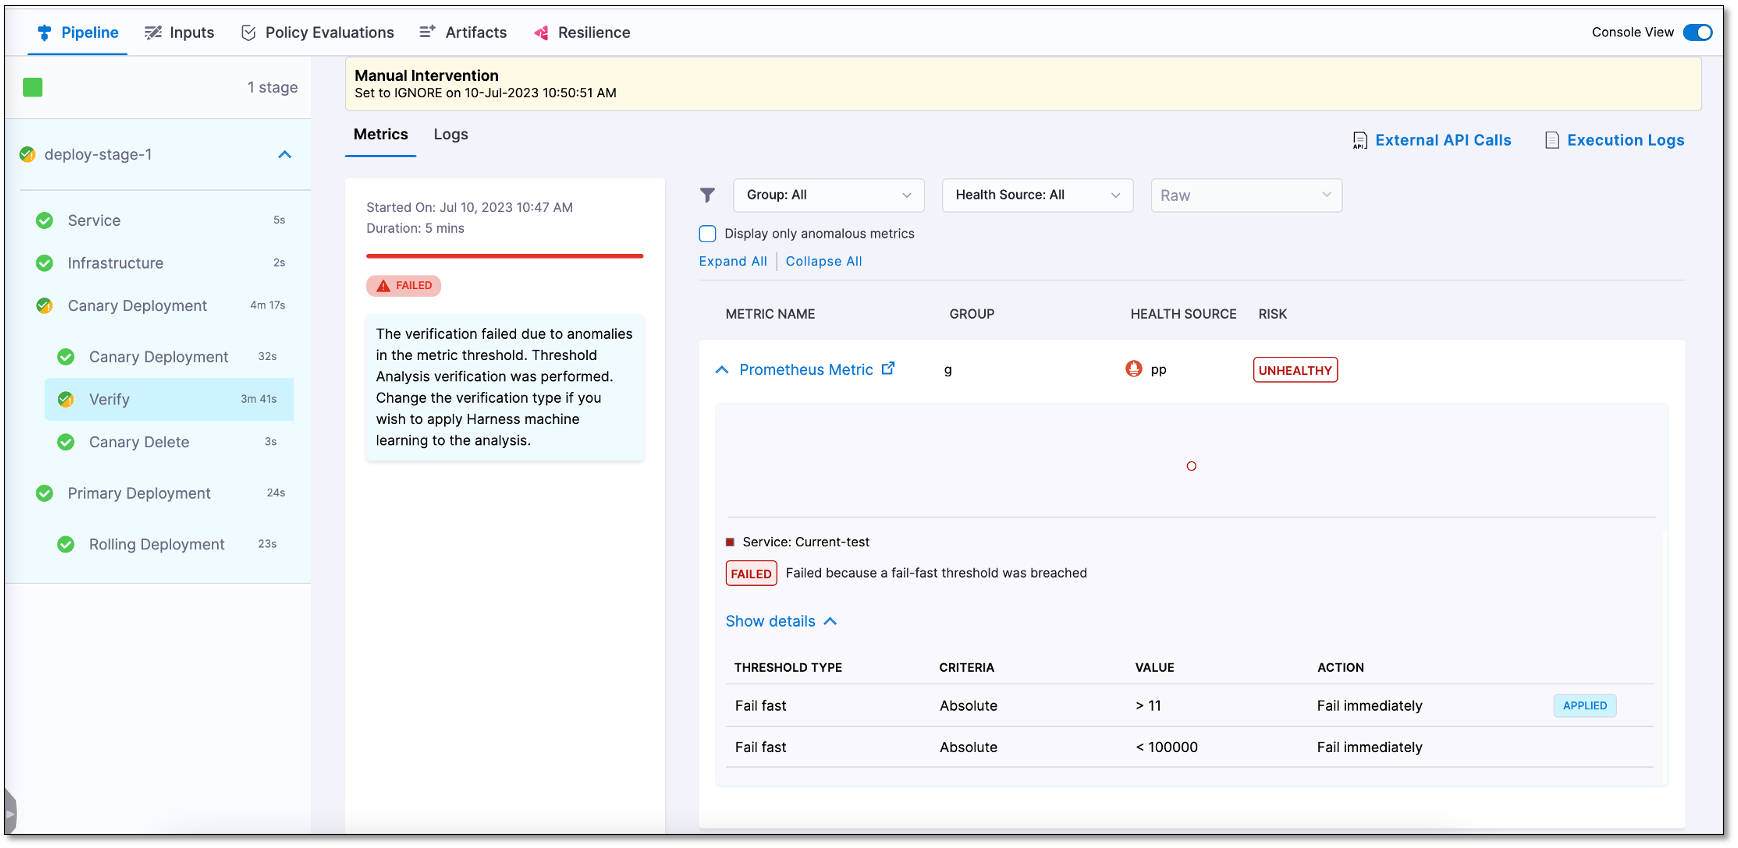
Task: Click the Execution Logs file icon
Action: click(1552, 140)
